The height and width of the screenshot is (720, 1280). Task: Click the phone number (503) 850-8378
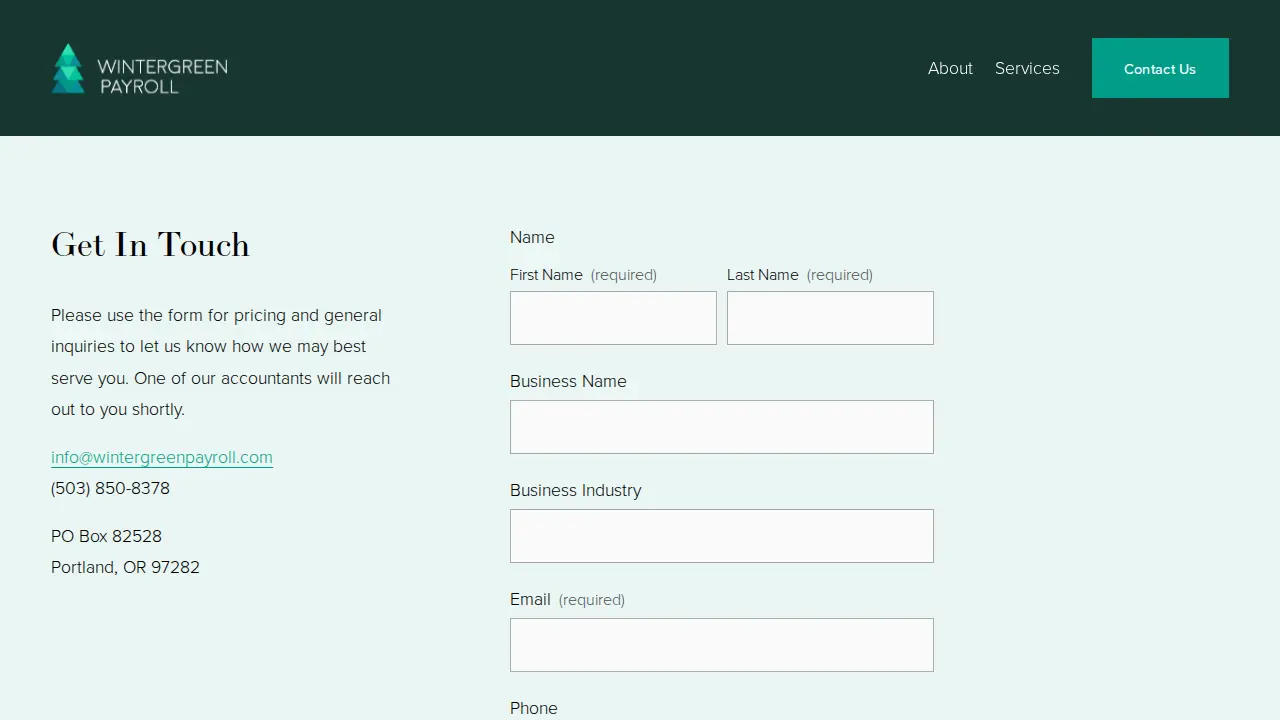point(110,488)
